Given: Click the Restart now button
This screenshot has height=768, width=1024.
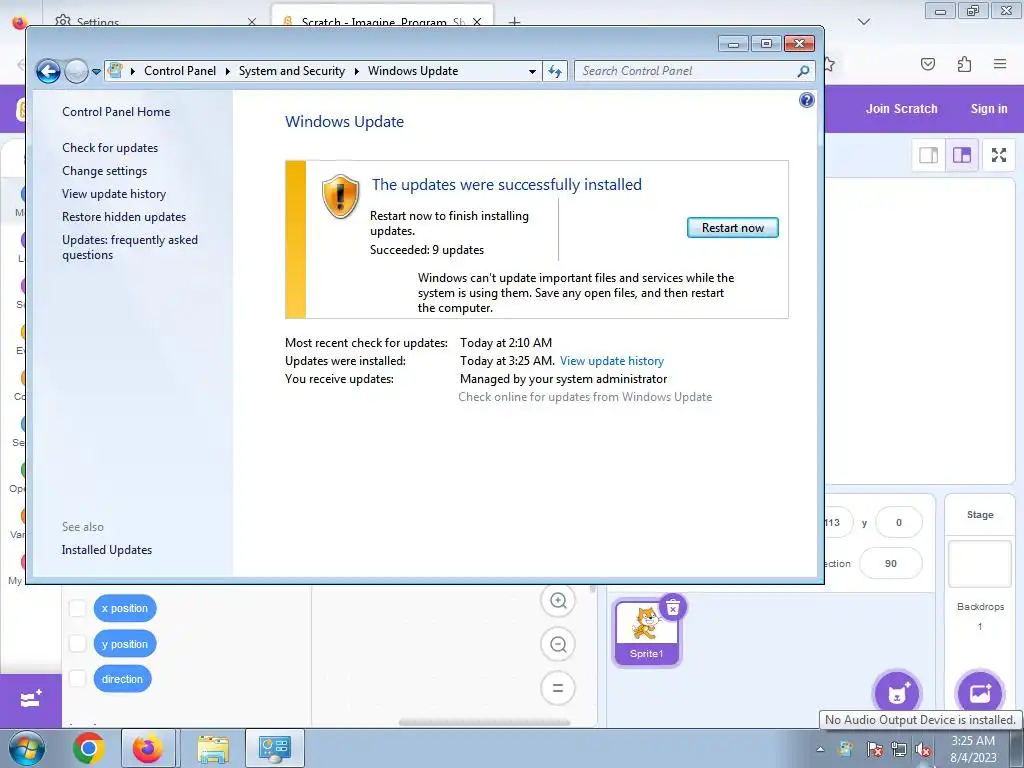Looking at the screenshot, I should coord(732,228).
